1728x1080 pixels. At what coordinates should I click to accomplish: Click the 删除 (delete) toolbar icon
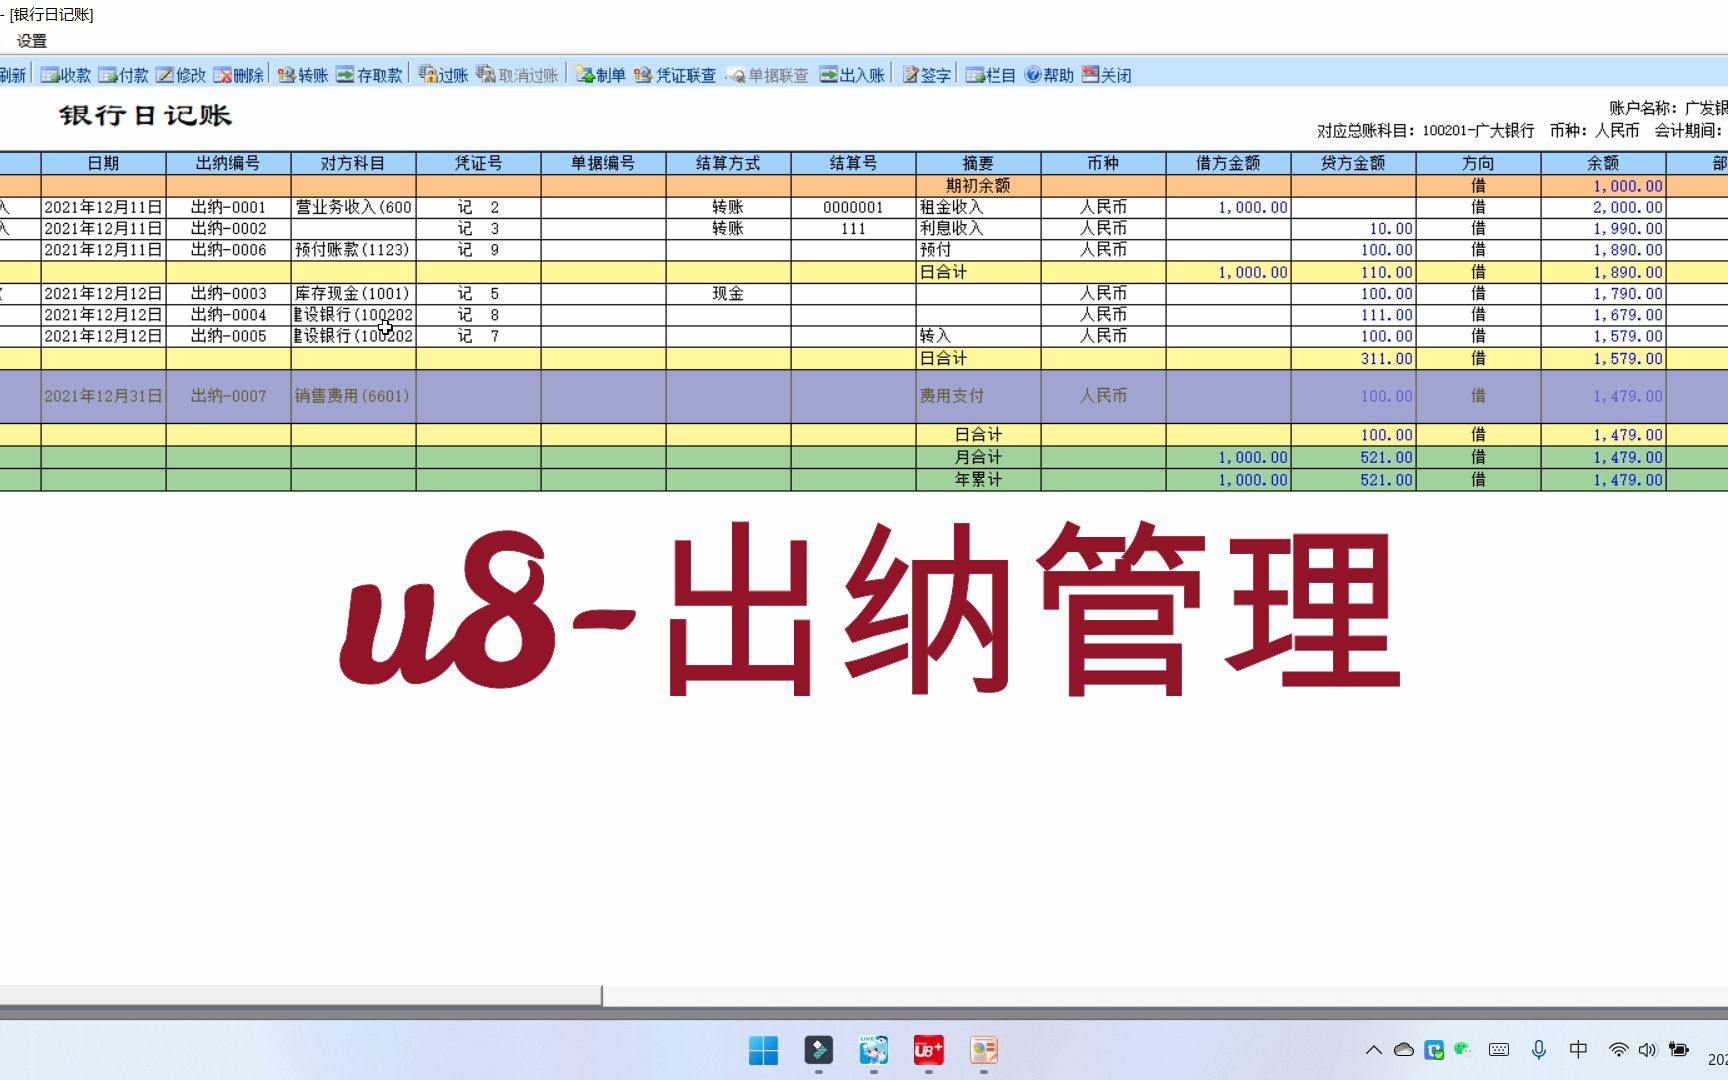click(x=238, y=75)
